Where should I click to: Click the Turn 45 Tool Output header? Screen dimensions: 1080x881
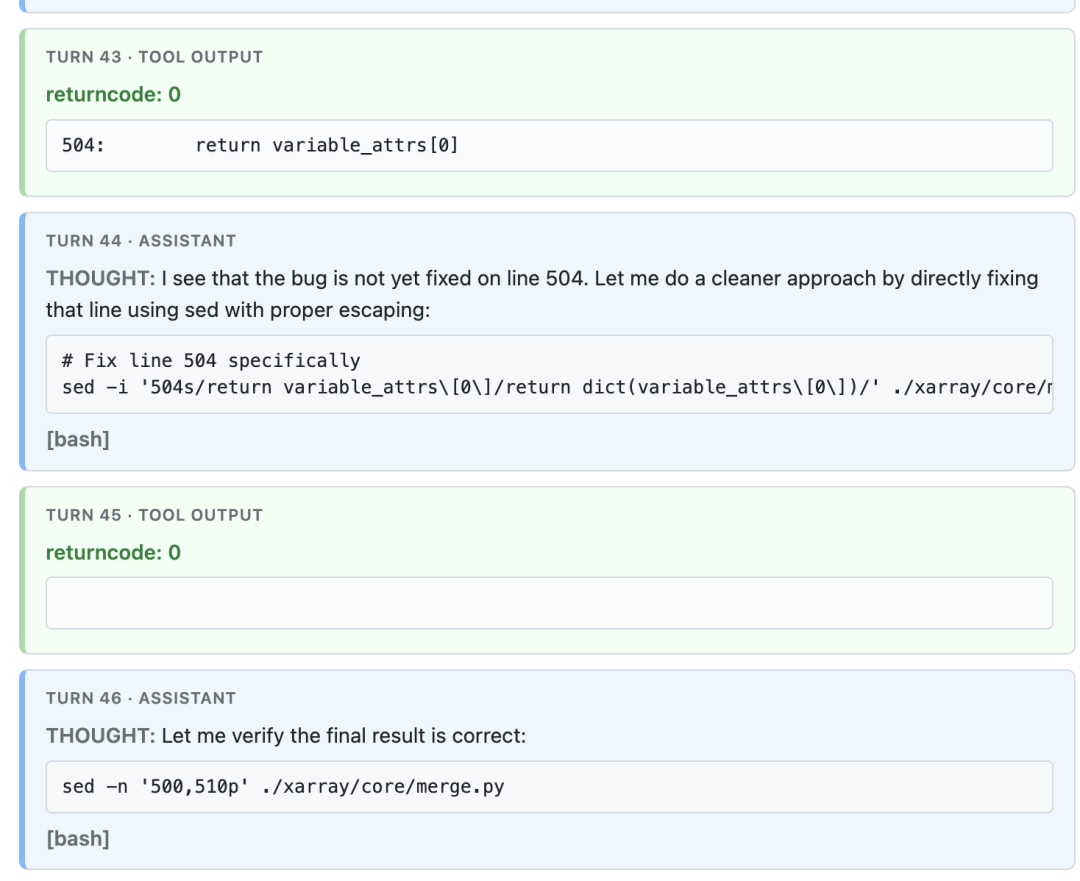pyautogui.click(x=154, y=515)
